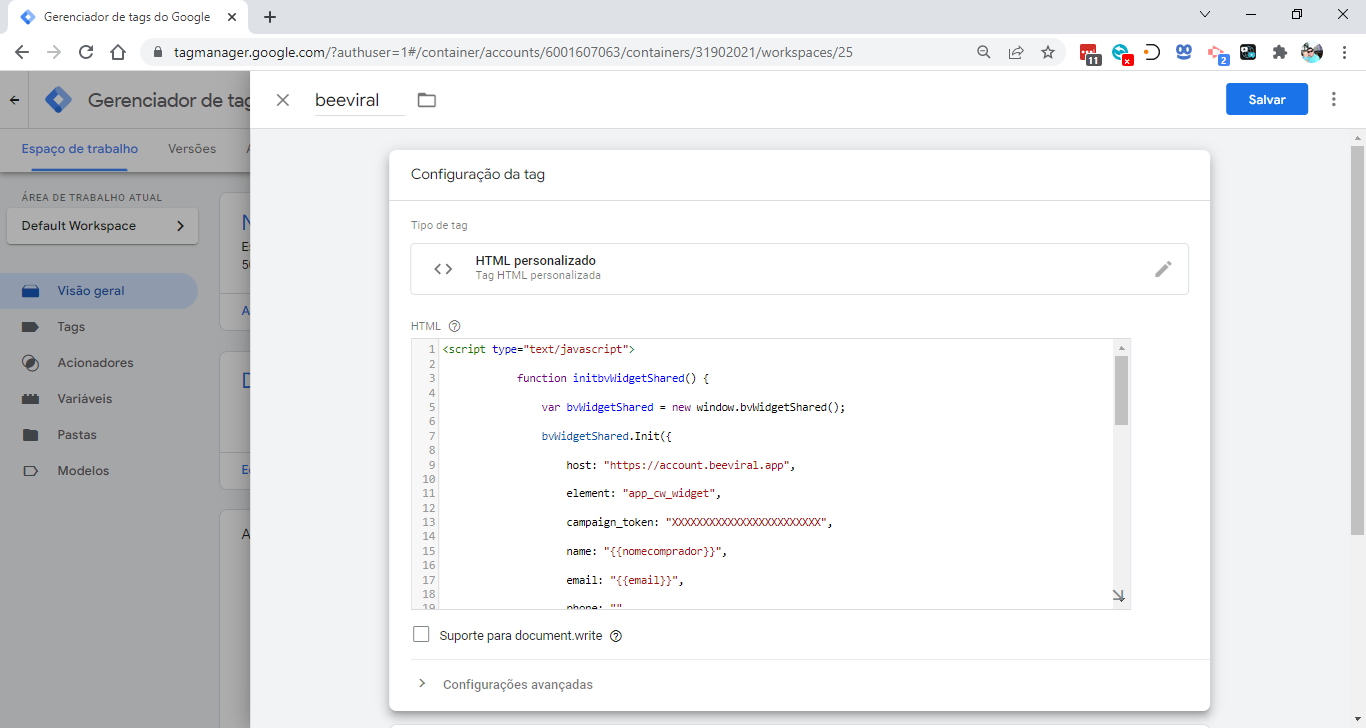Open the browser extensions puzzle icon
Screen dimensions: 1366x728
1279,52
